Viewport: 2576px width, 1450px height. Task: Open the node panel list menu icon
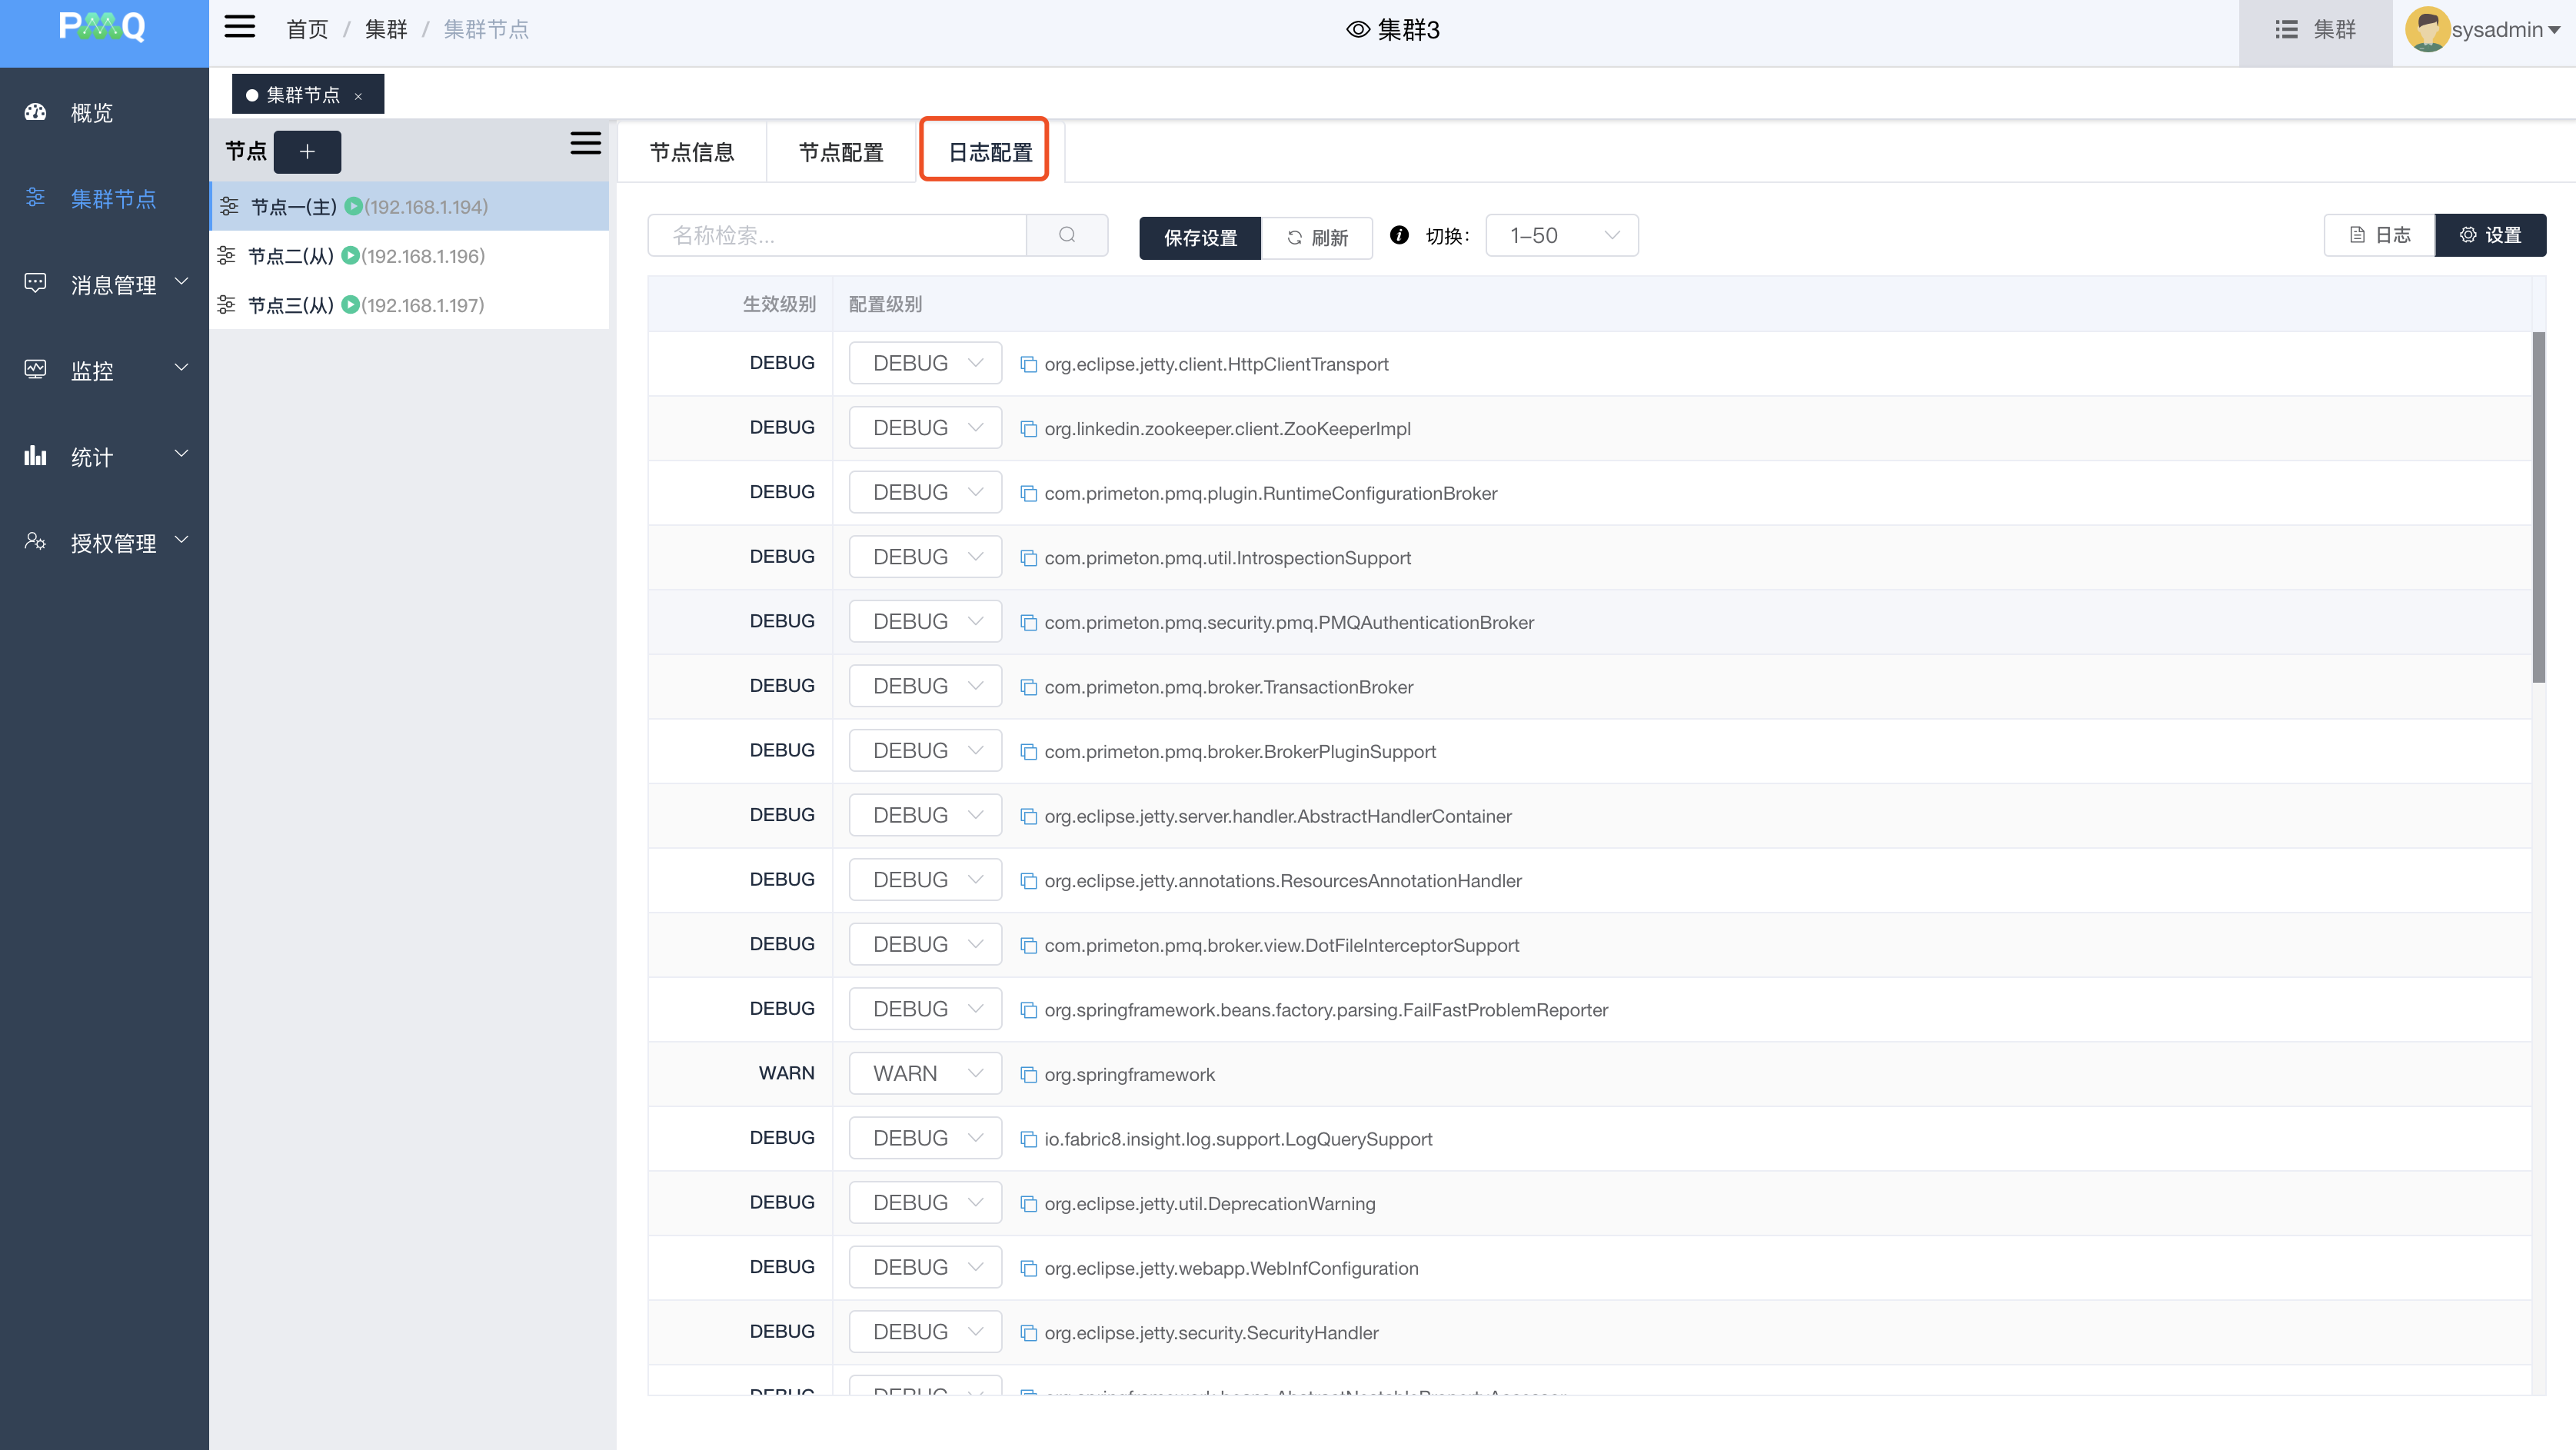585,144
